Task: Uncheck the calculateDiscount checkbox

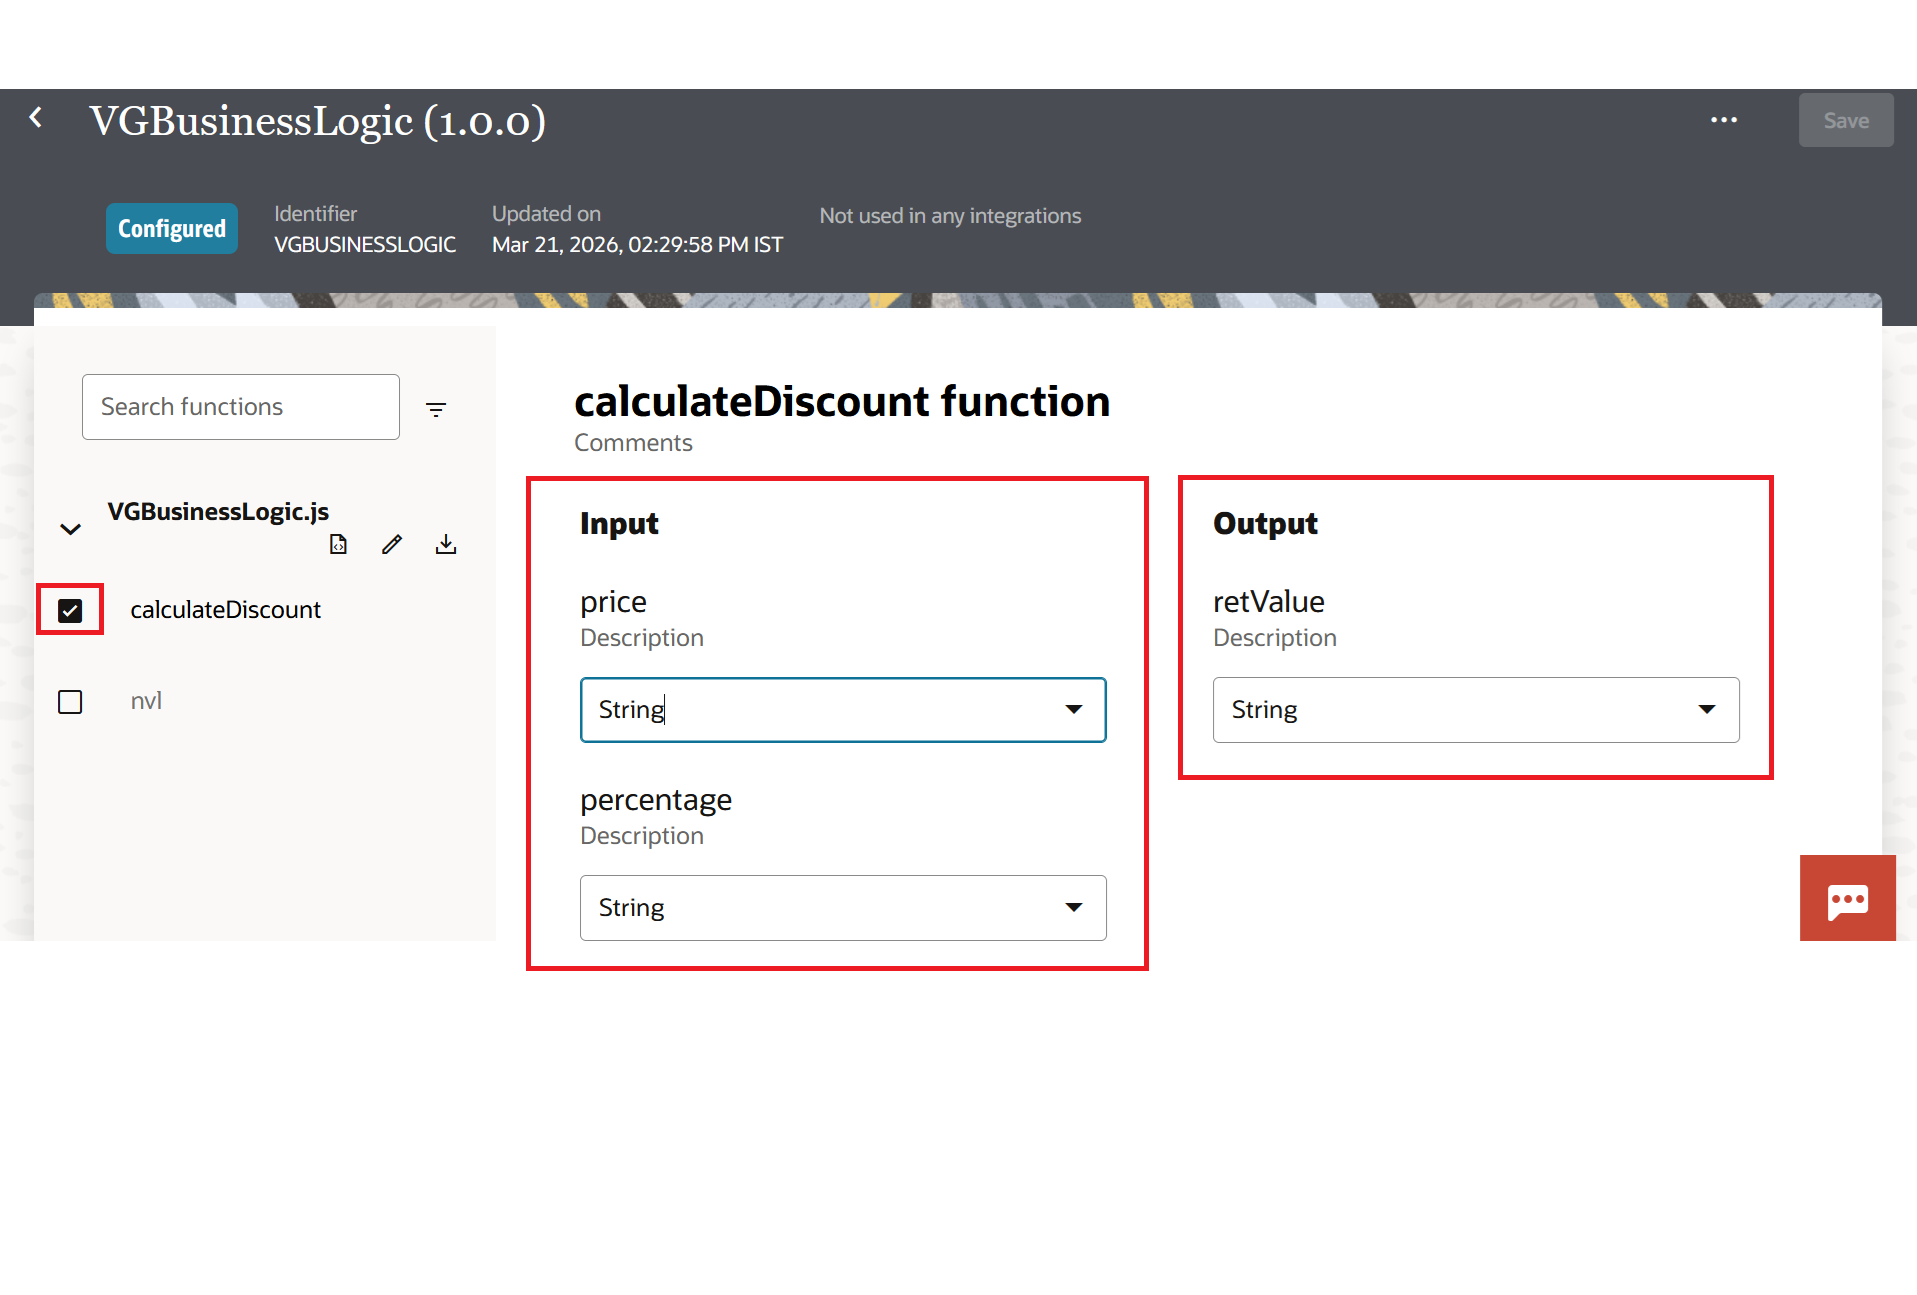Action: [x=70, y=610]
